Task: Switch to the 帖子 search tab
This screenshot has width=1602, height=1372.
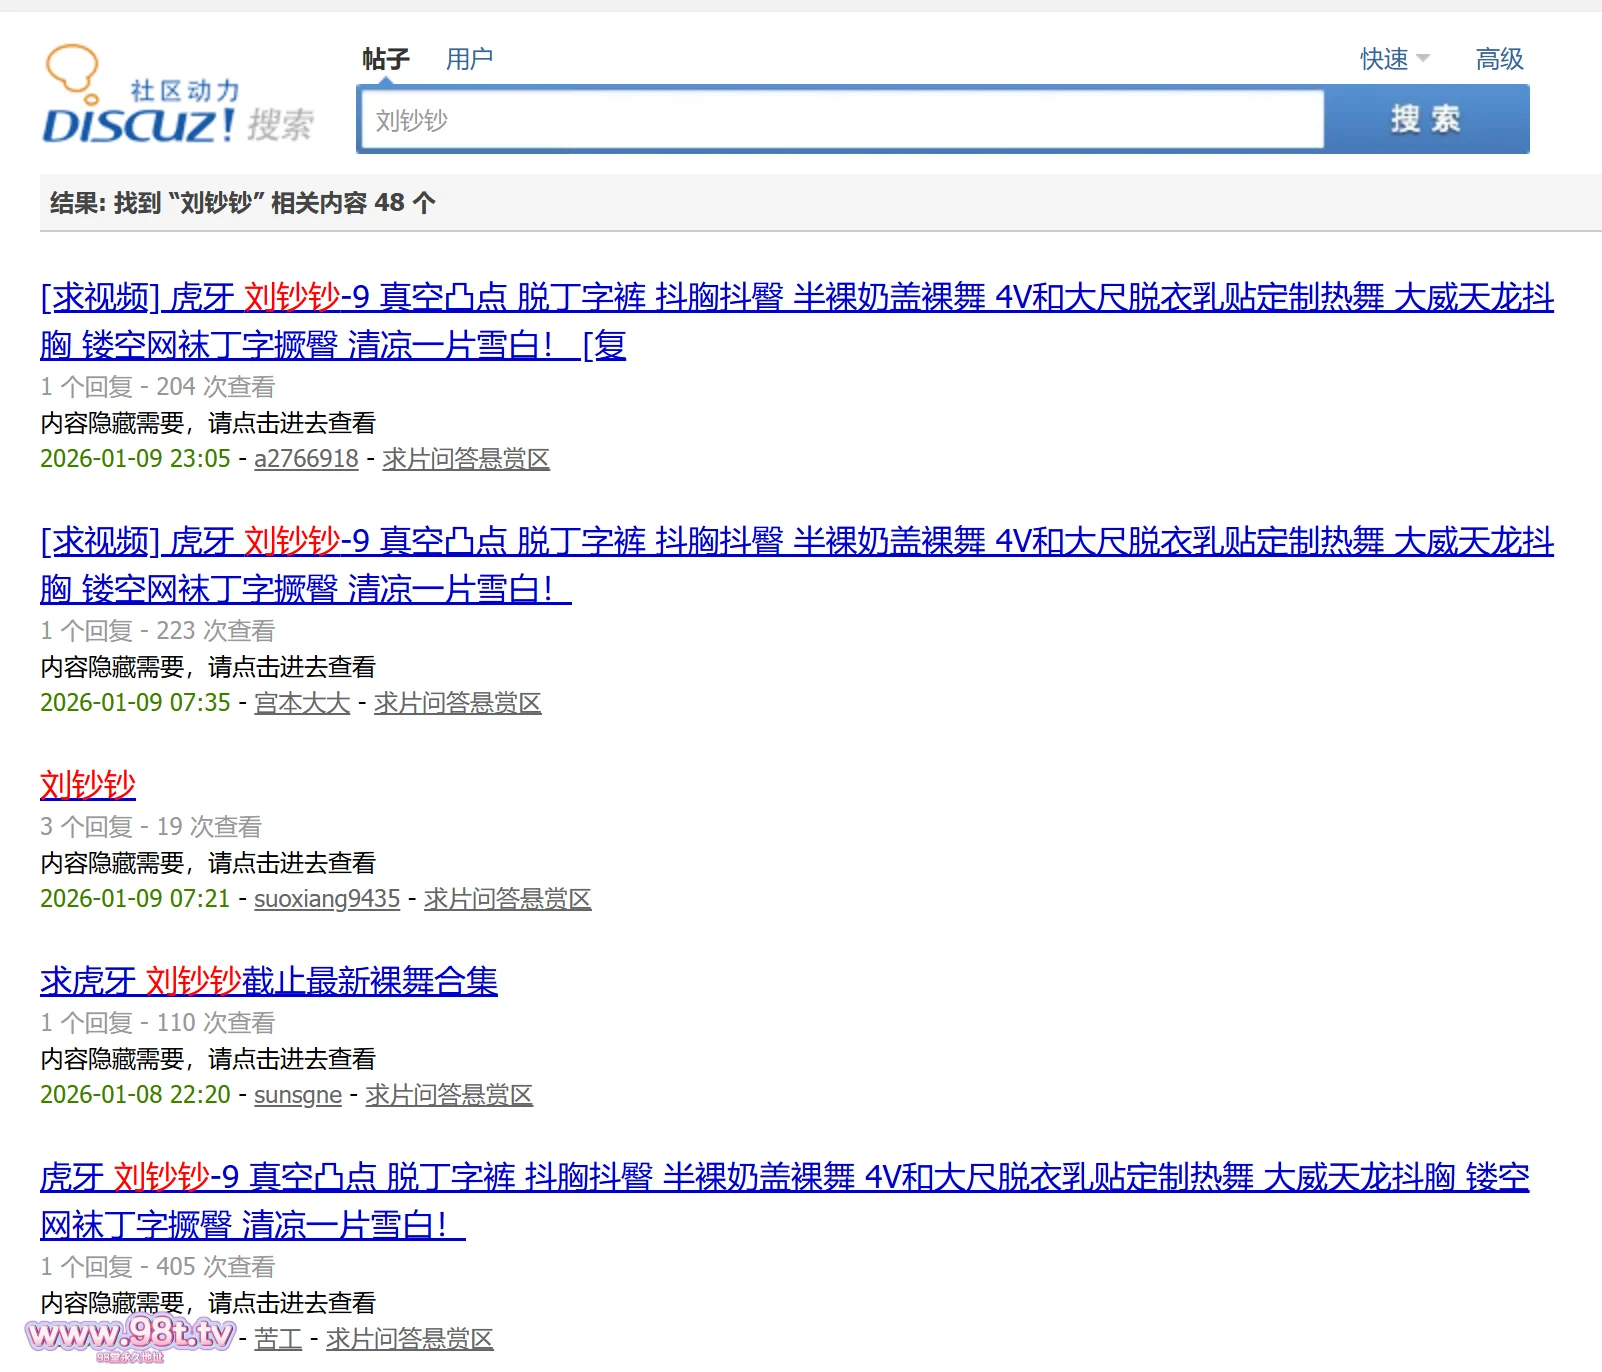Action: click(386, 59)
